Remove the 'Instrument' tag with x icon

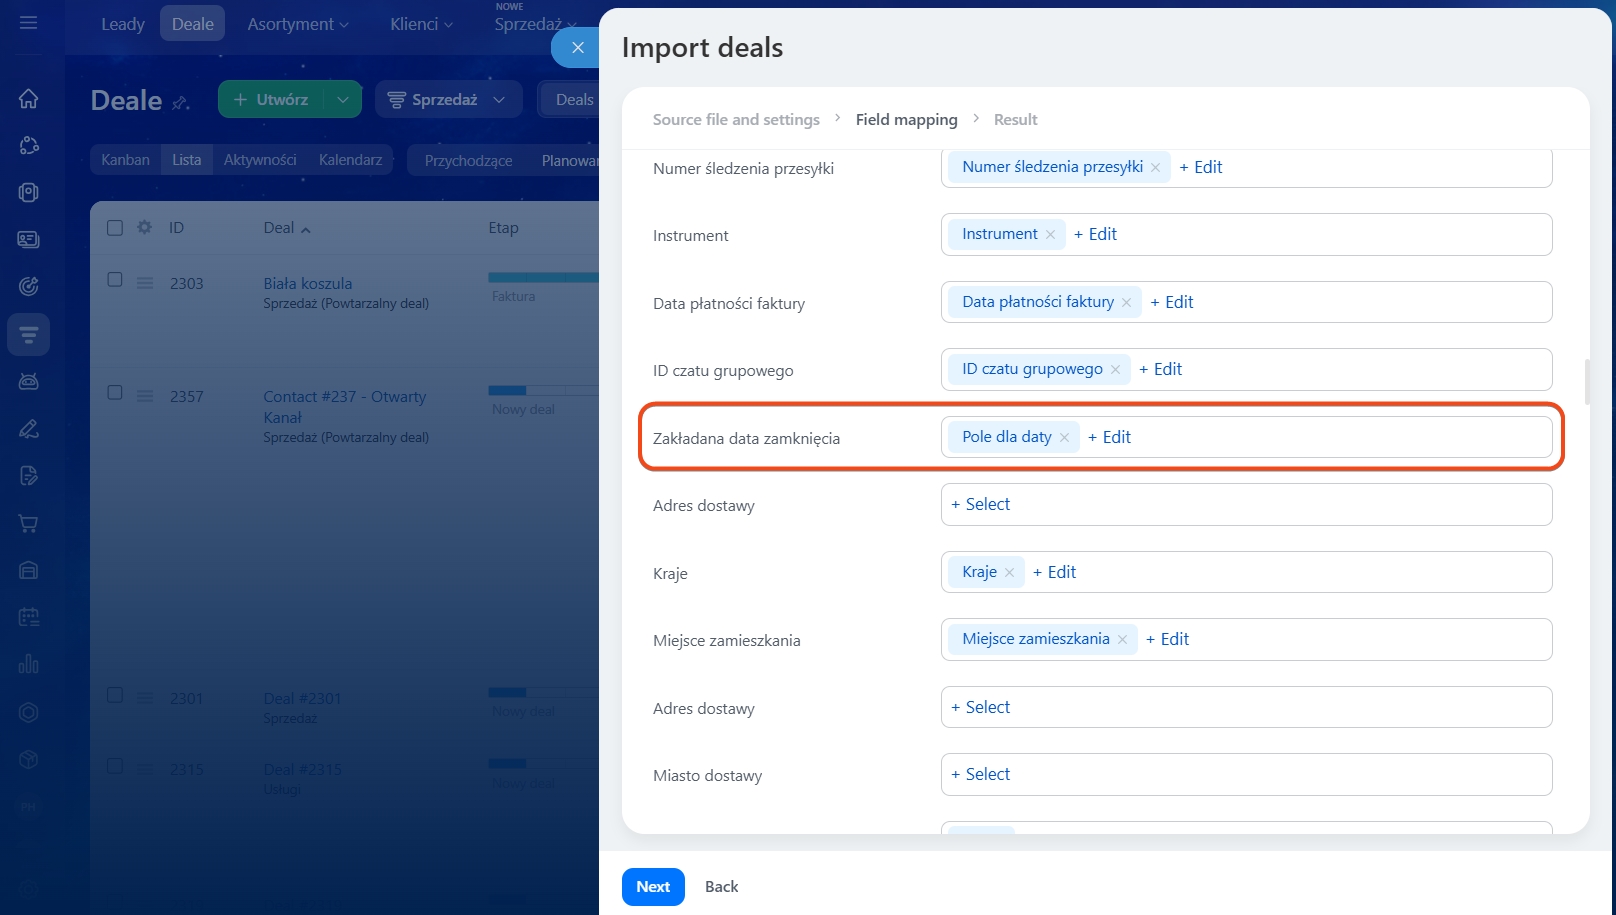pos(1050,235)
